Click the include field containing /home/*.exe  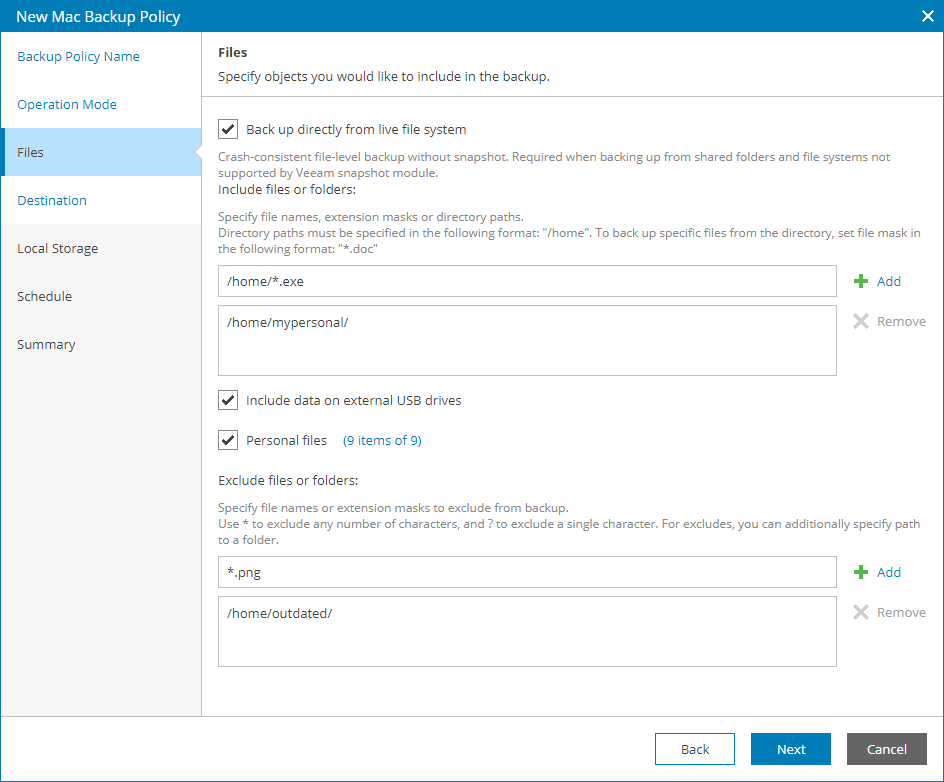click(527, 282)
